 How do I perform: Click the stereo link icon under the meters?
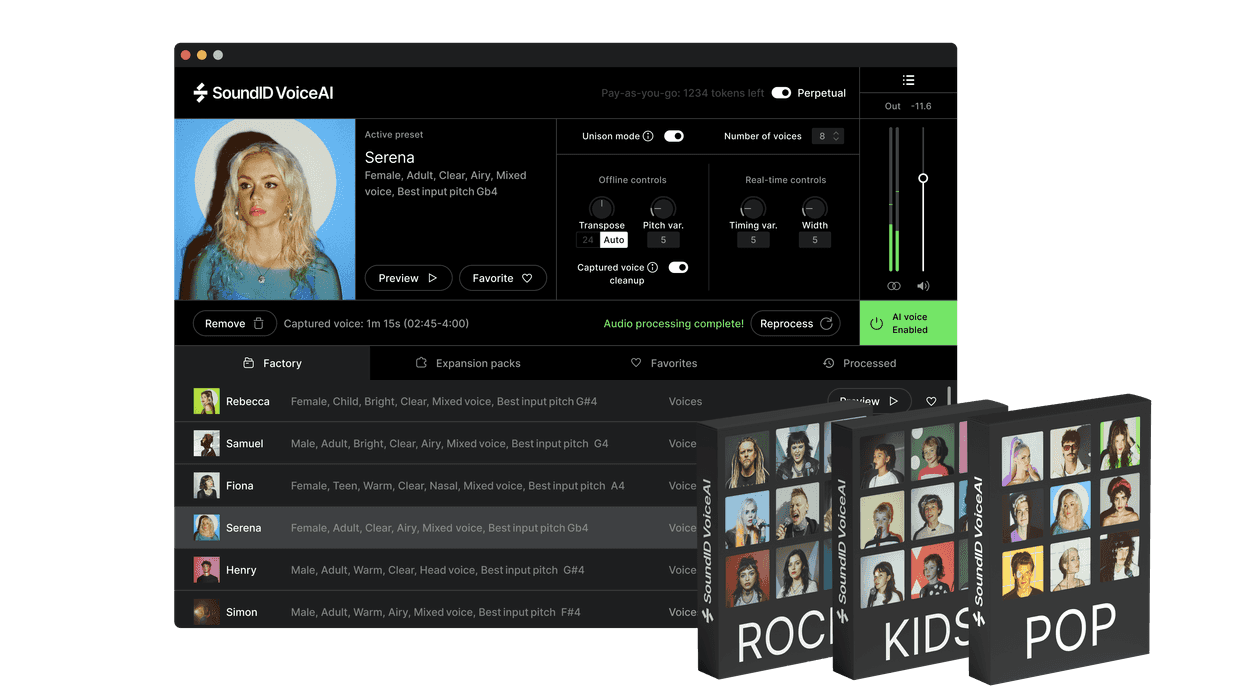coord(894,286)
